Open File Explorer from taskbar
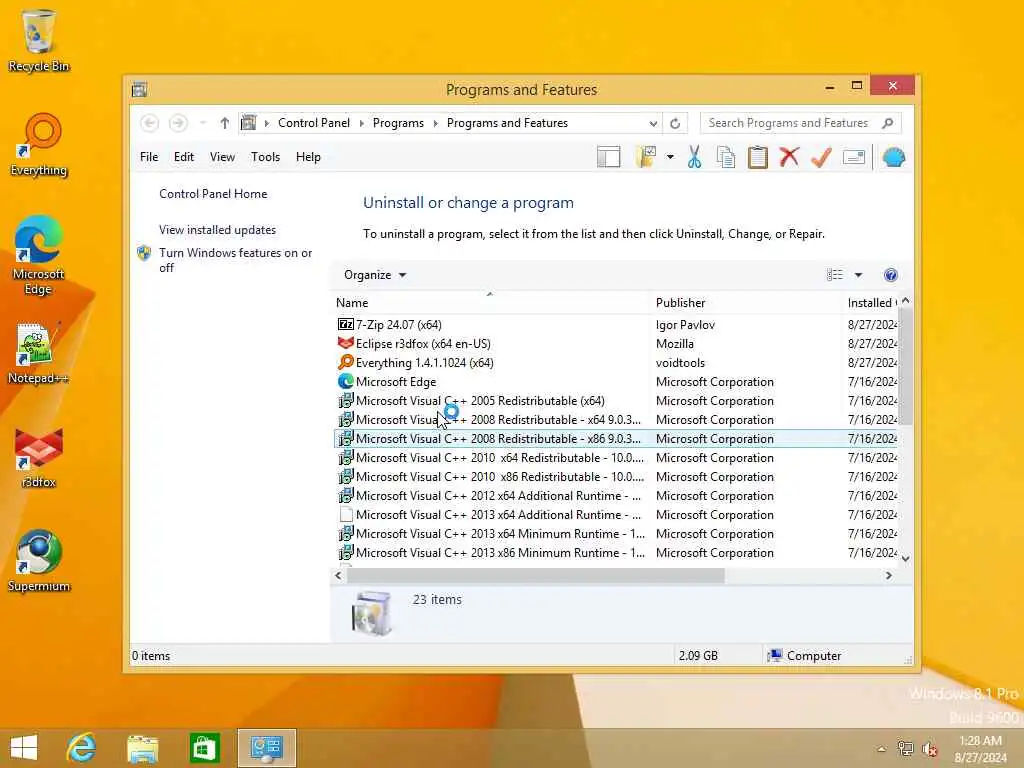 point(143,748)
